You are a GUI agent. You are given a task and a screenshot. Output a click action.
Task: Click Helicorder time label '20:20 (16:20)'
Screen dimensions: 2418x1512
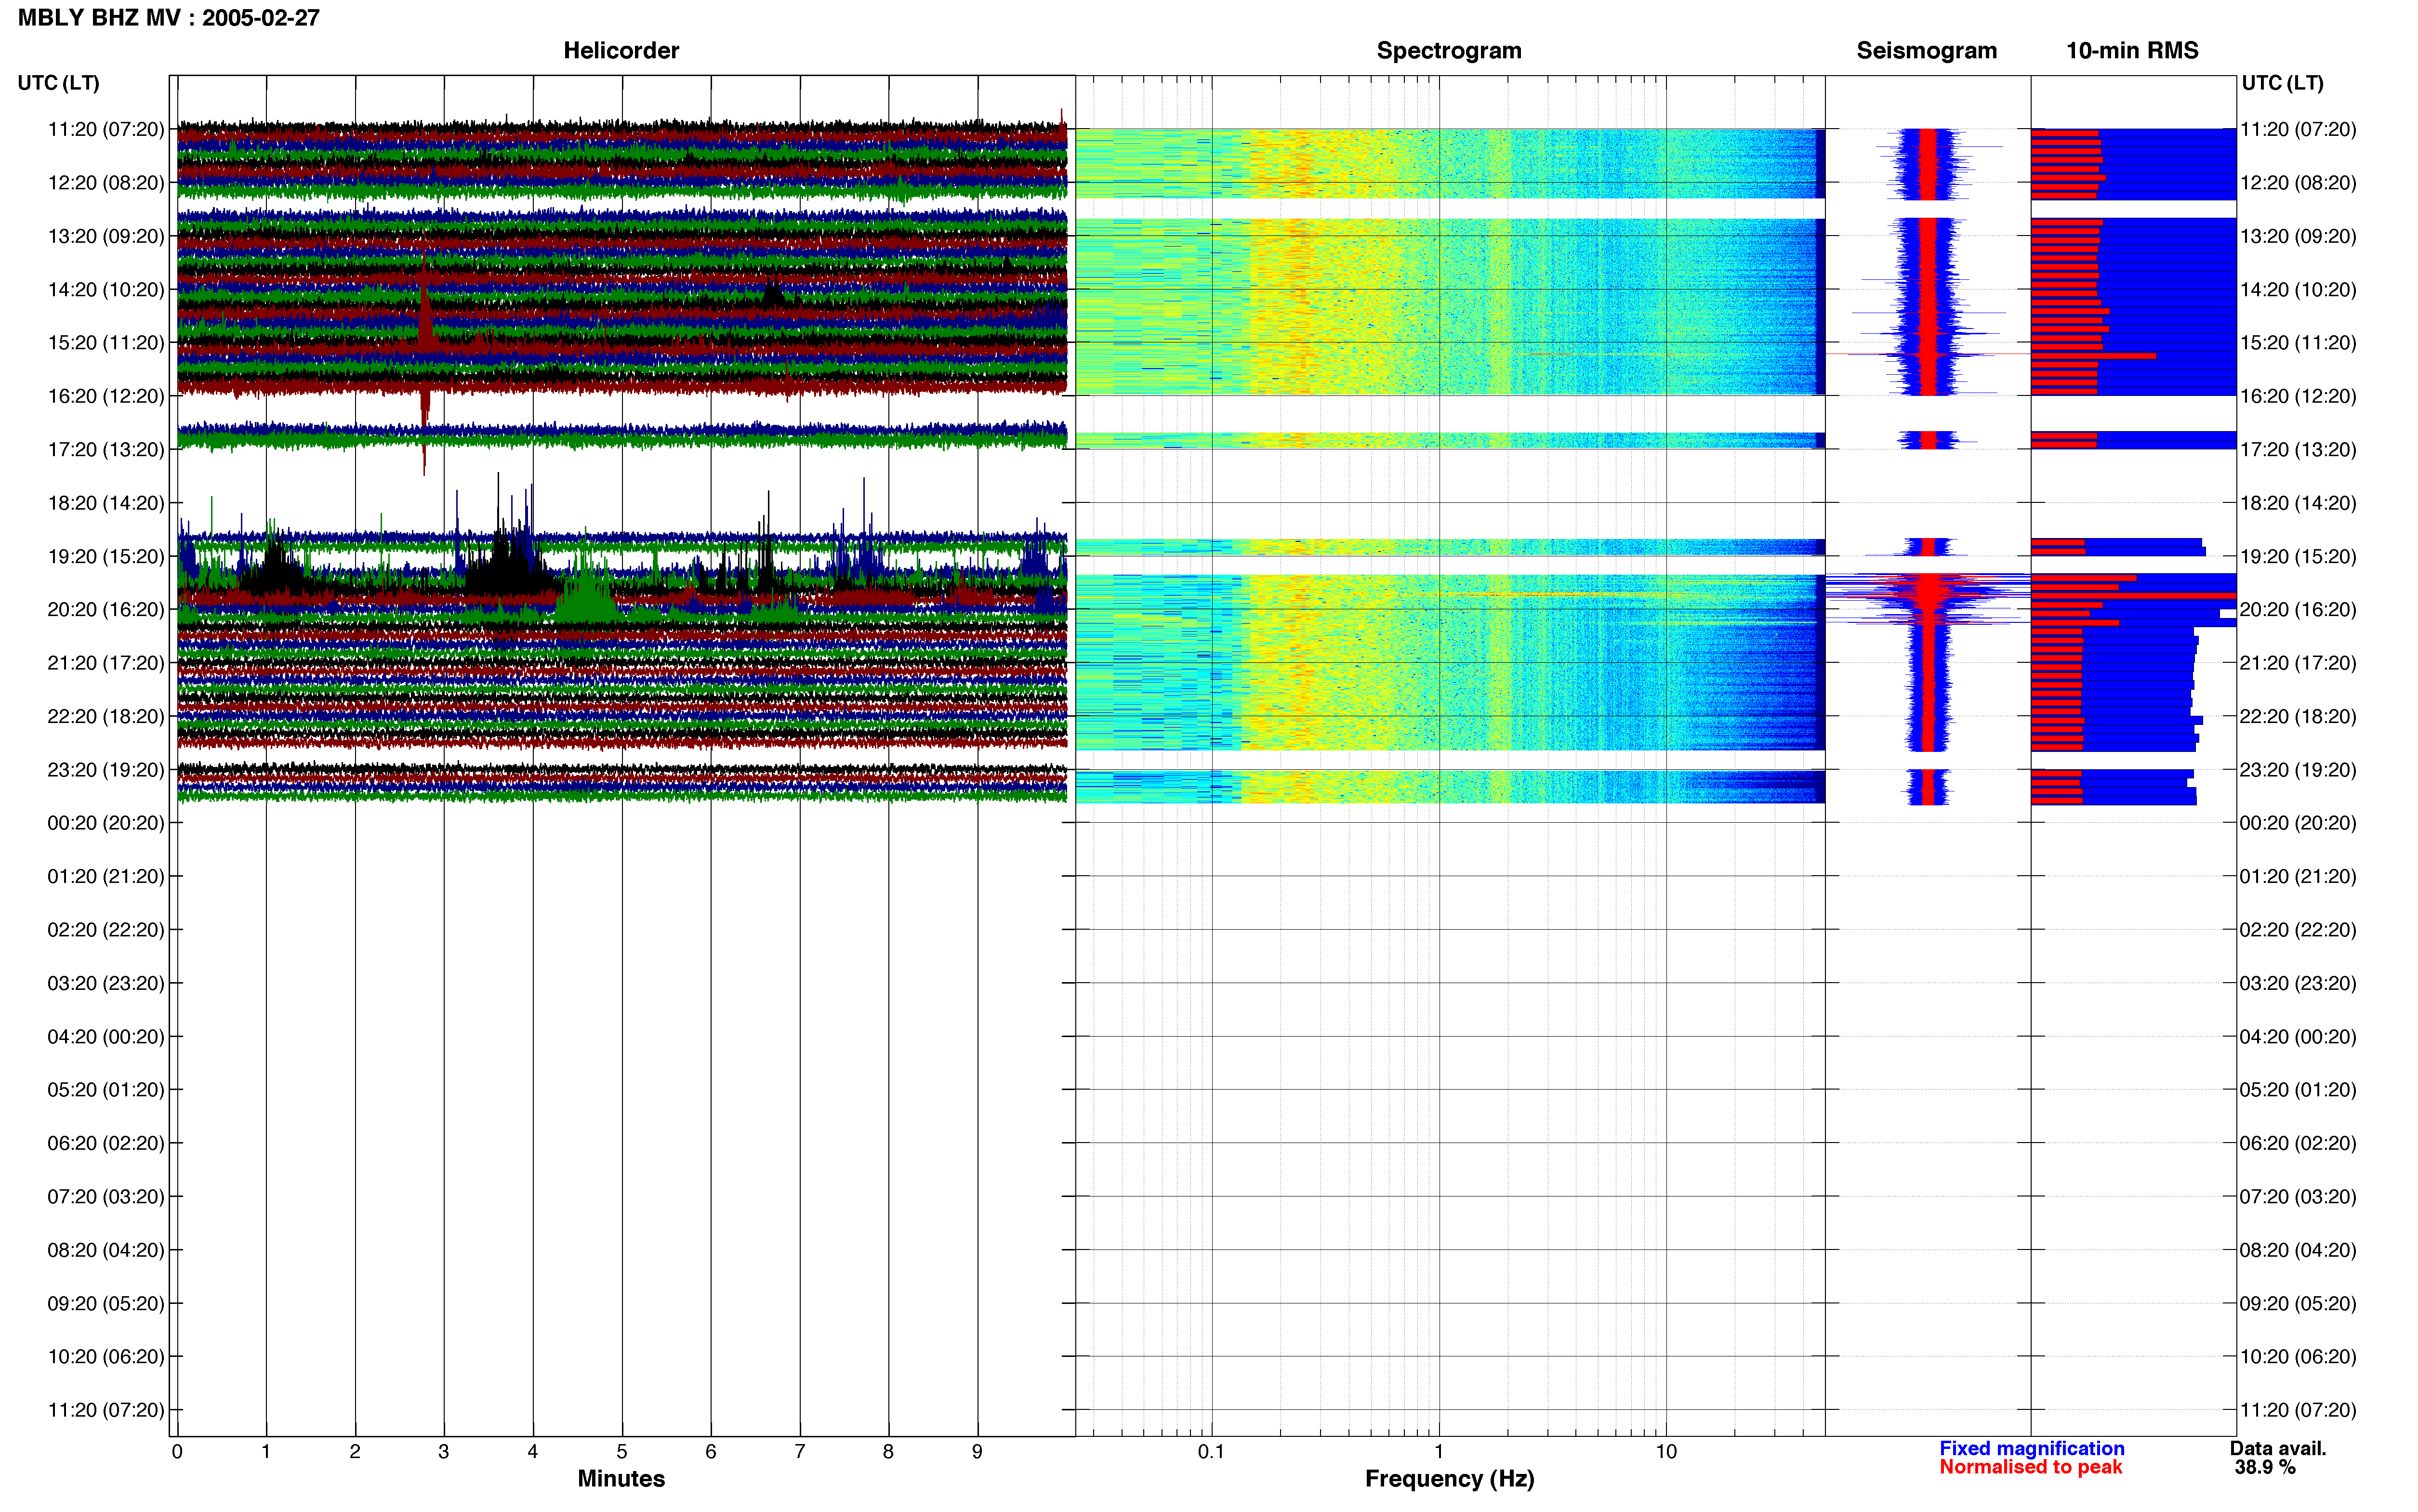tap(106, 610)
